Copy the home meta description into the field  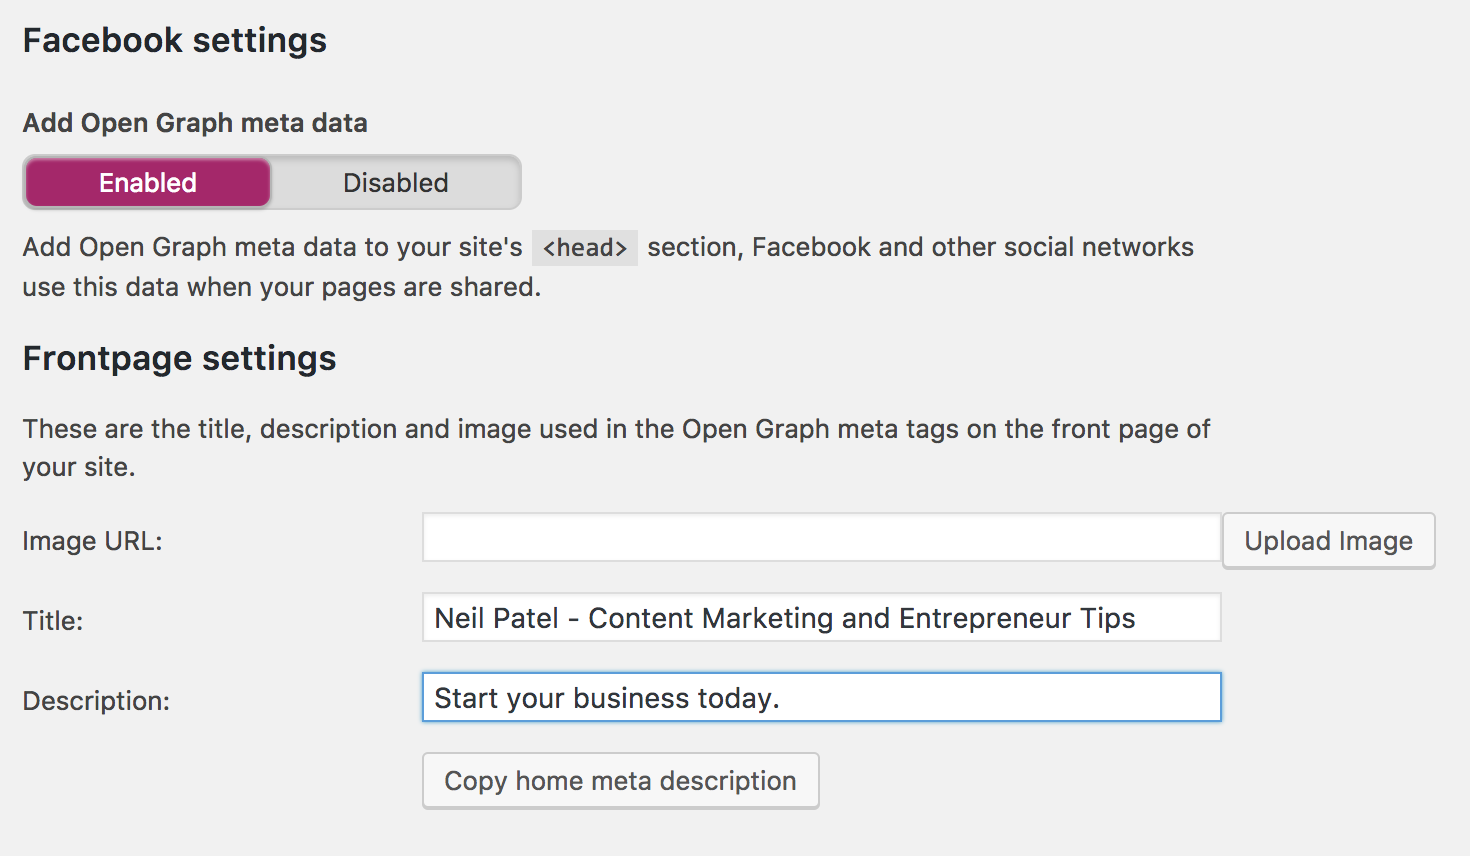(620, 780)
